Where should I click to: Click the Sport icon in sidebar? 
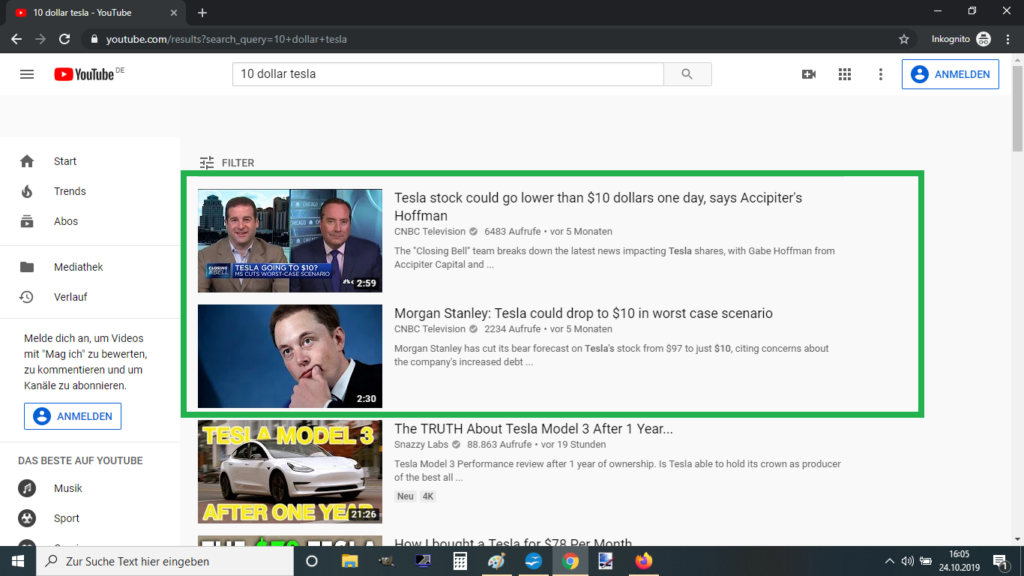(27, 519)
